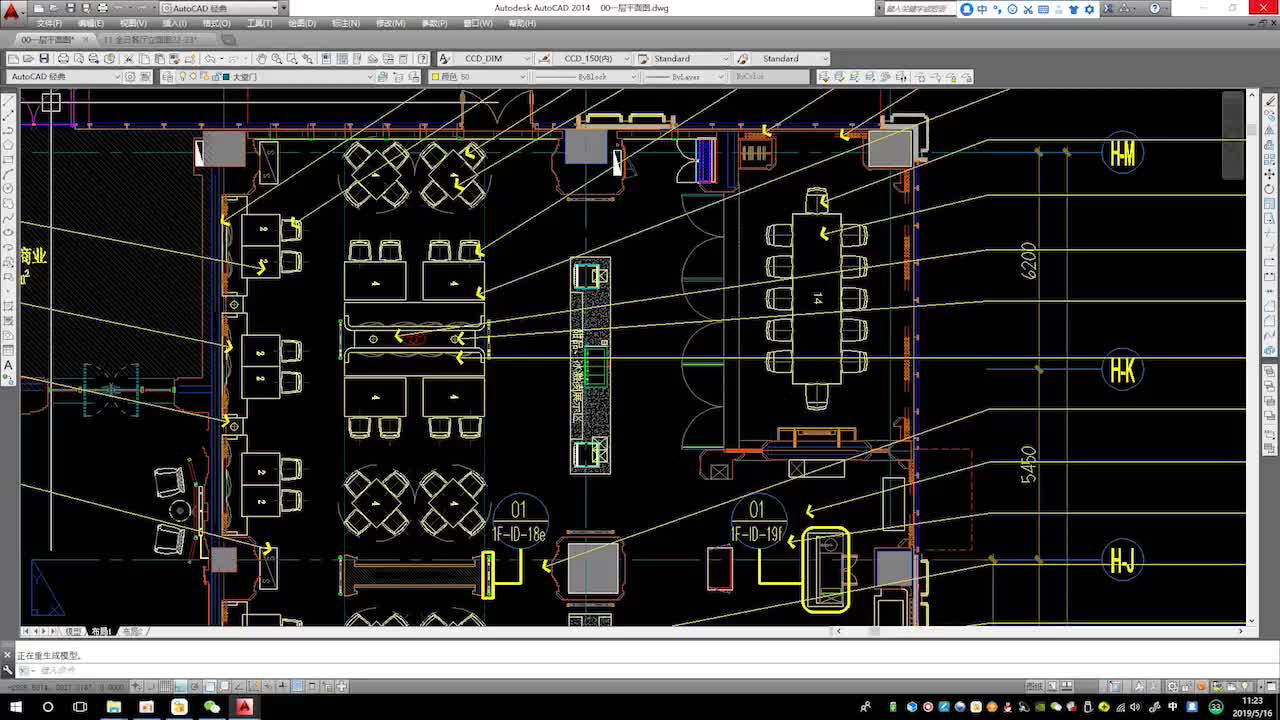Image resolution: width=1280 pixels, height=720 pixels.
Task: Open the ByLayer lineweight dropdown
Action: [x=685, y=76]
